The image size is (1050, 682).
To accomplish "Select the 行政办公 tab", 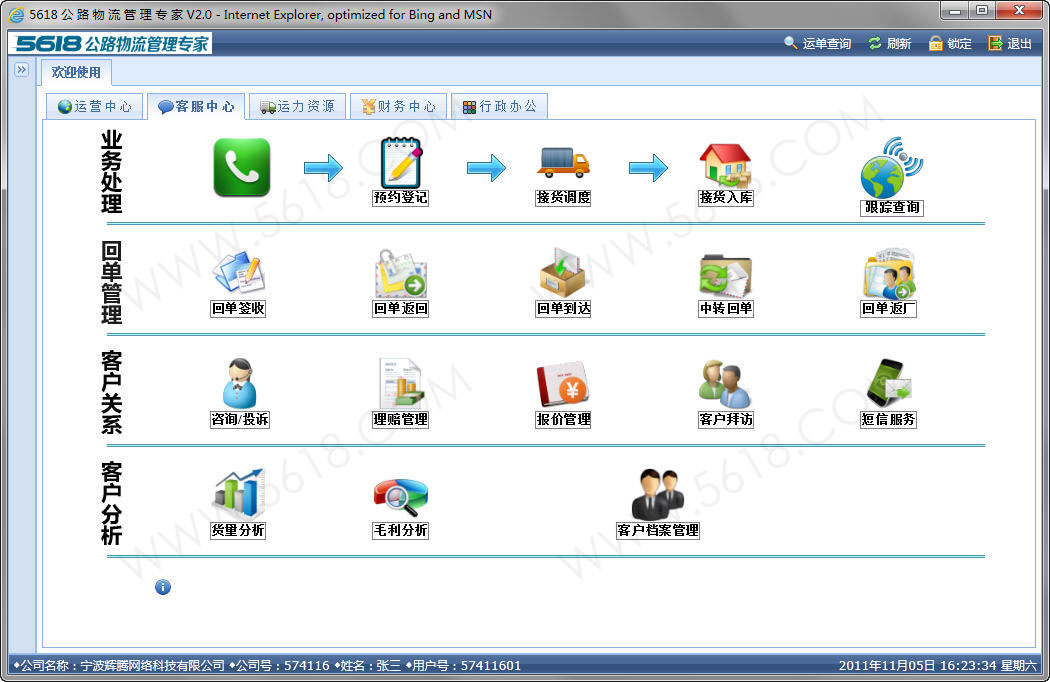I will [500, 107].
